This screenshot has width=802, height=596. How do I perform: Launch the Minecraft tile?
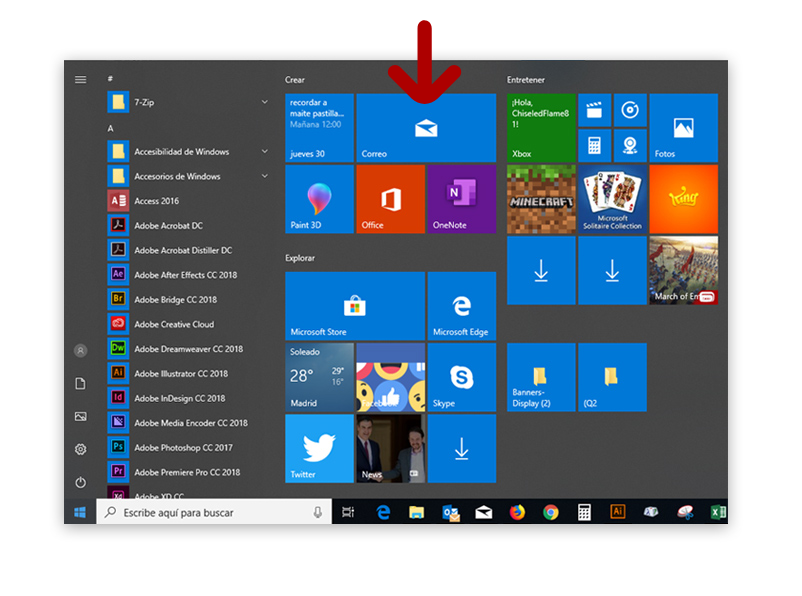click(541, 199)
